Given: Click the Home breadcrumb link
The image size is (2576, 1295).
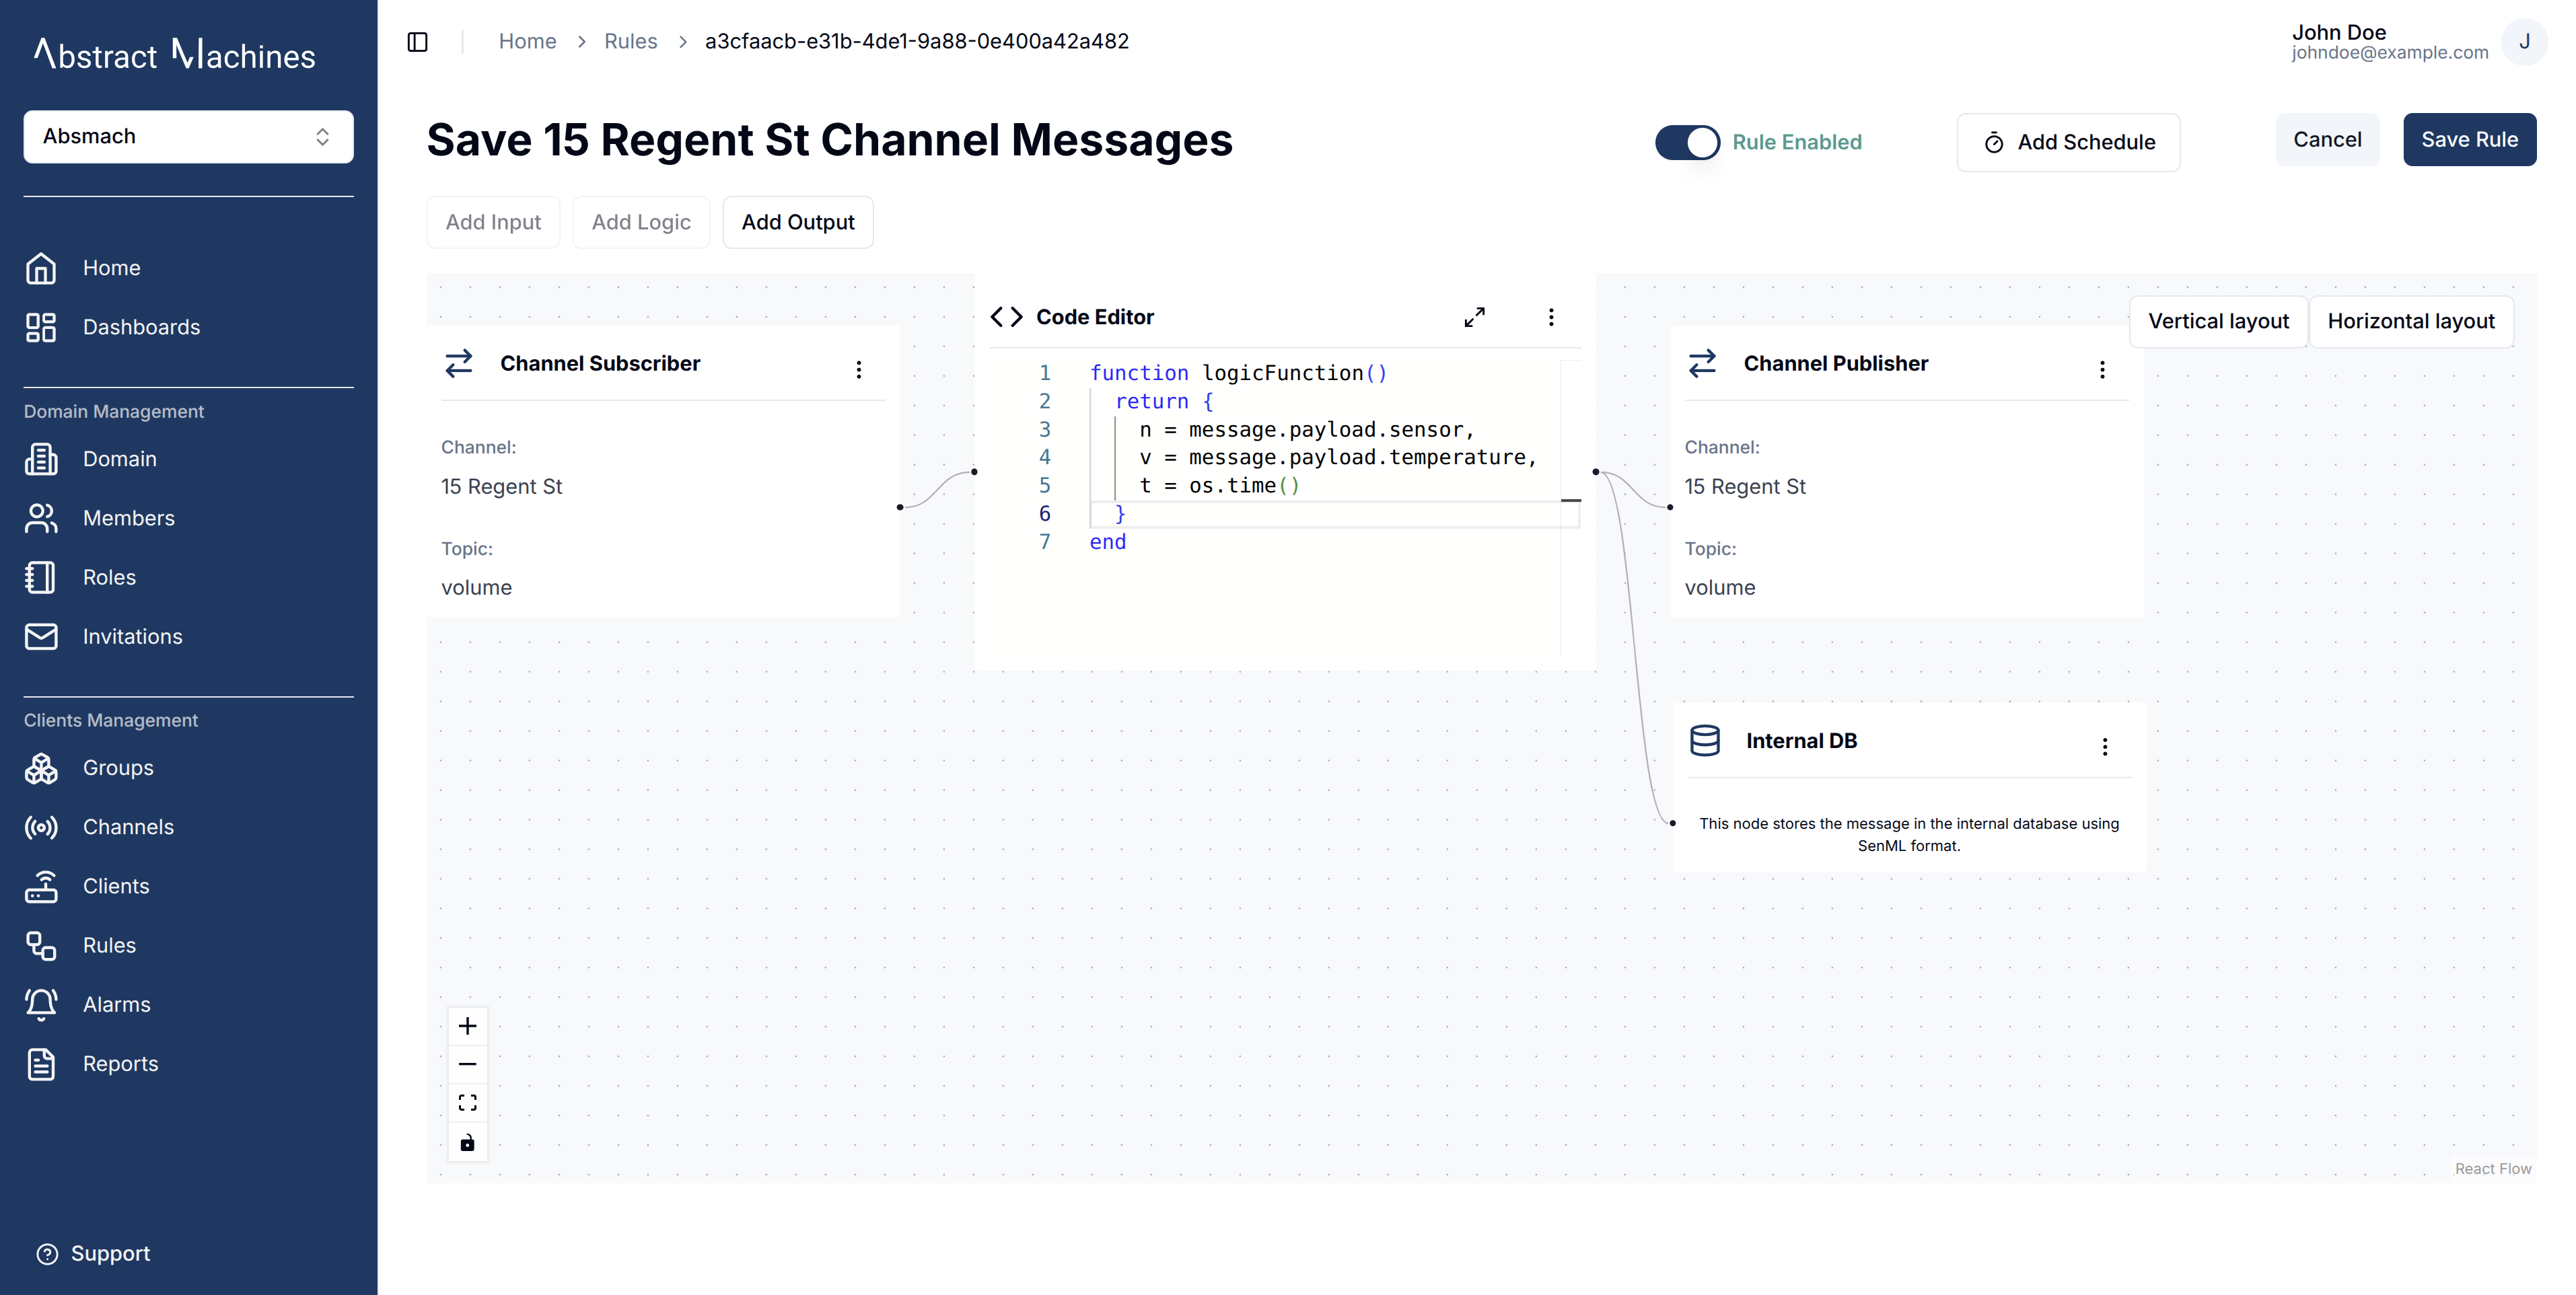Looking at the screenshot, I should point(527,42).
